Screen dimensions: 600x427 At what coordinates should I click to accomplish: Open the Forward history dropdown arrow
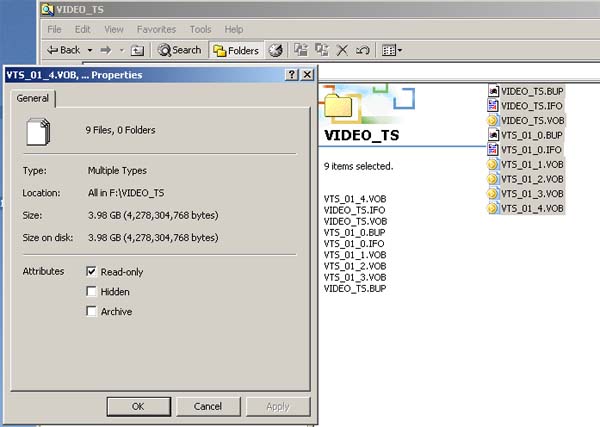122,50
